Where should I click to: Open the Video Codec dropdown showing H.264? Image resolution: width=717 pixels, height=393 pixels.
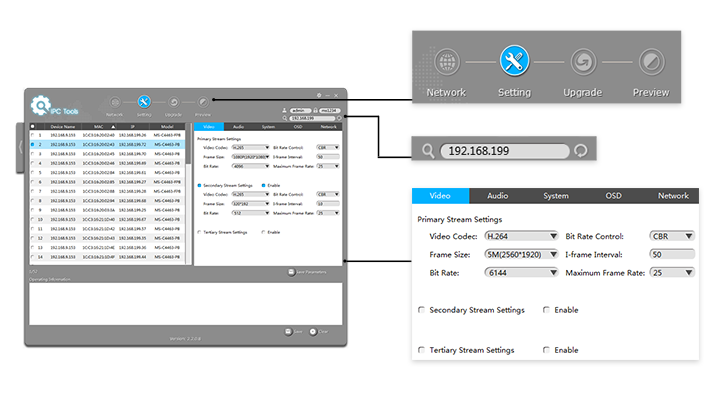click(x=521, y=236)
